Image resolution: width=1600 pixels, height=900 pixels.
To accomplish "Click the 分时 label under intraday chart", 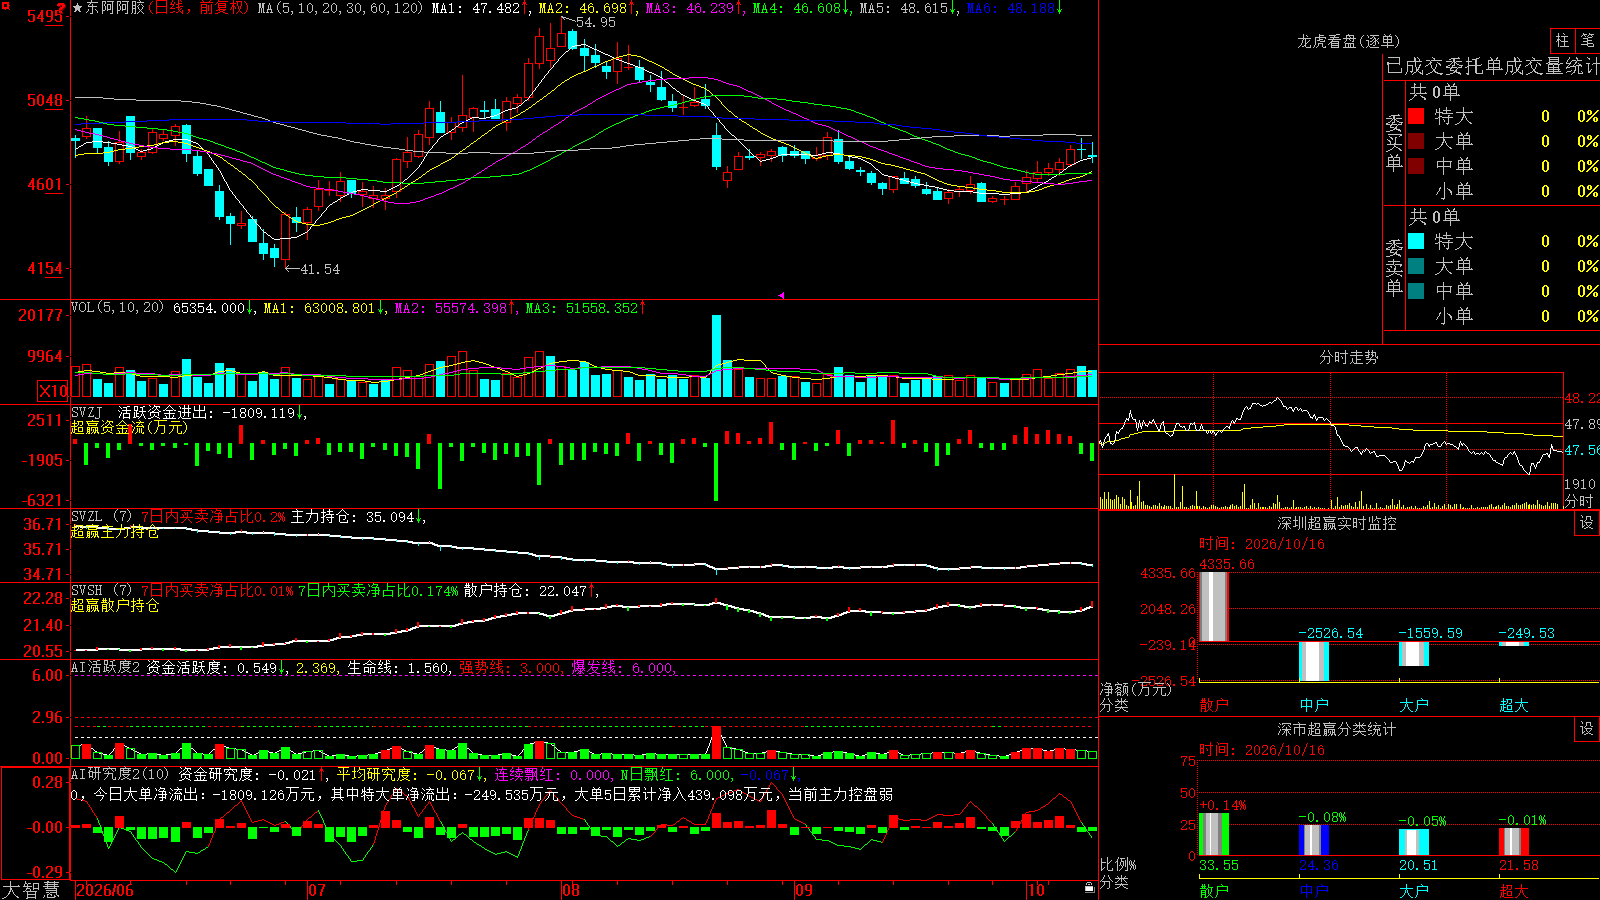I will (x=1579, y=501).
